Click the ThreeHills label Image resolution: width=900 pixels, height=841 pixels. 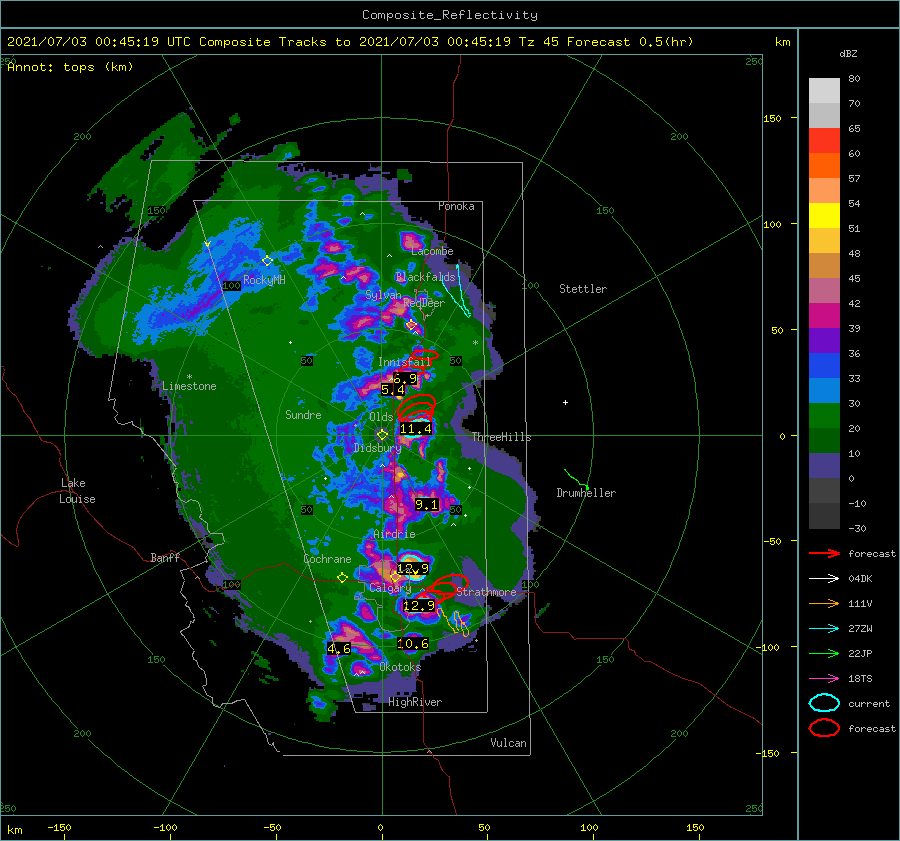point(502,437)
